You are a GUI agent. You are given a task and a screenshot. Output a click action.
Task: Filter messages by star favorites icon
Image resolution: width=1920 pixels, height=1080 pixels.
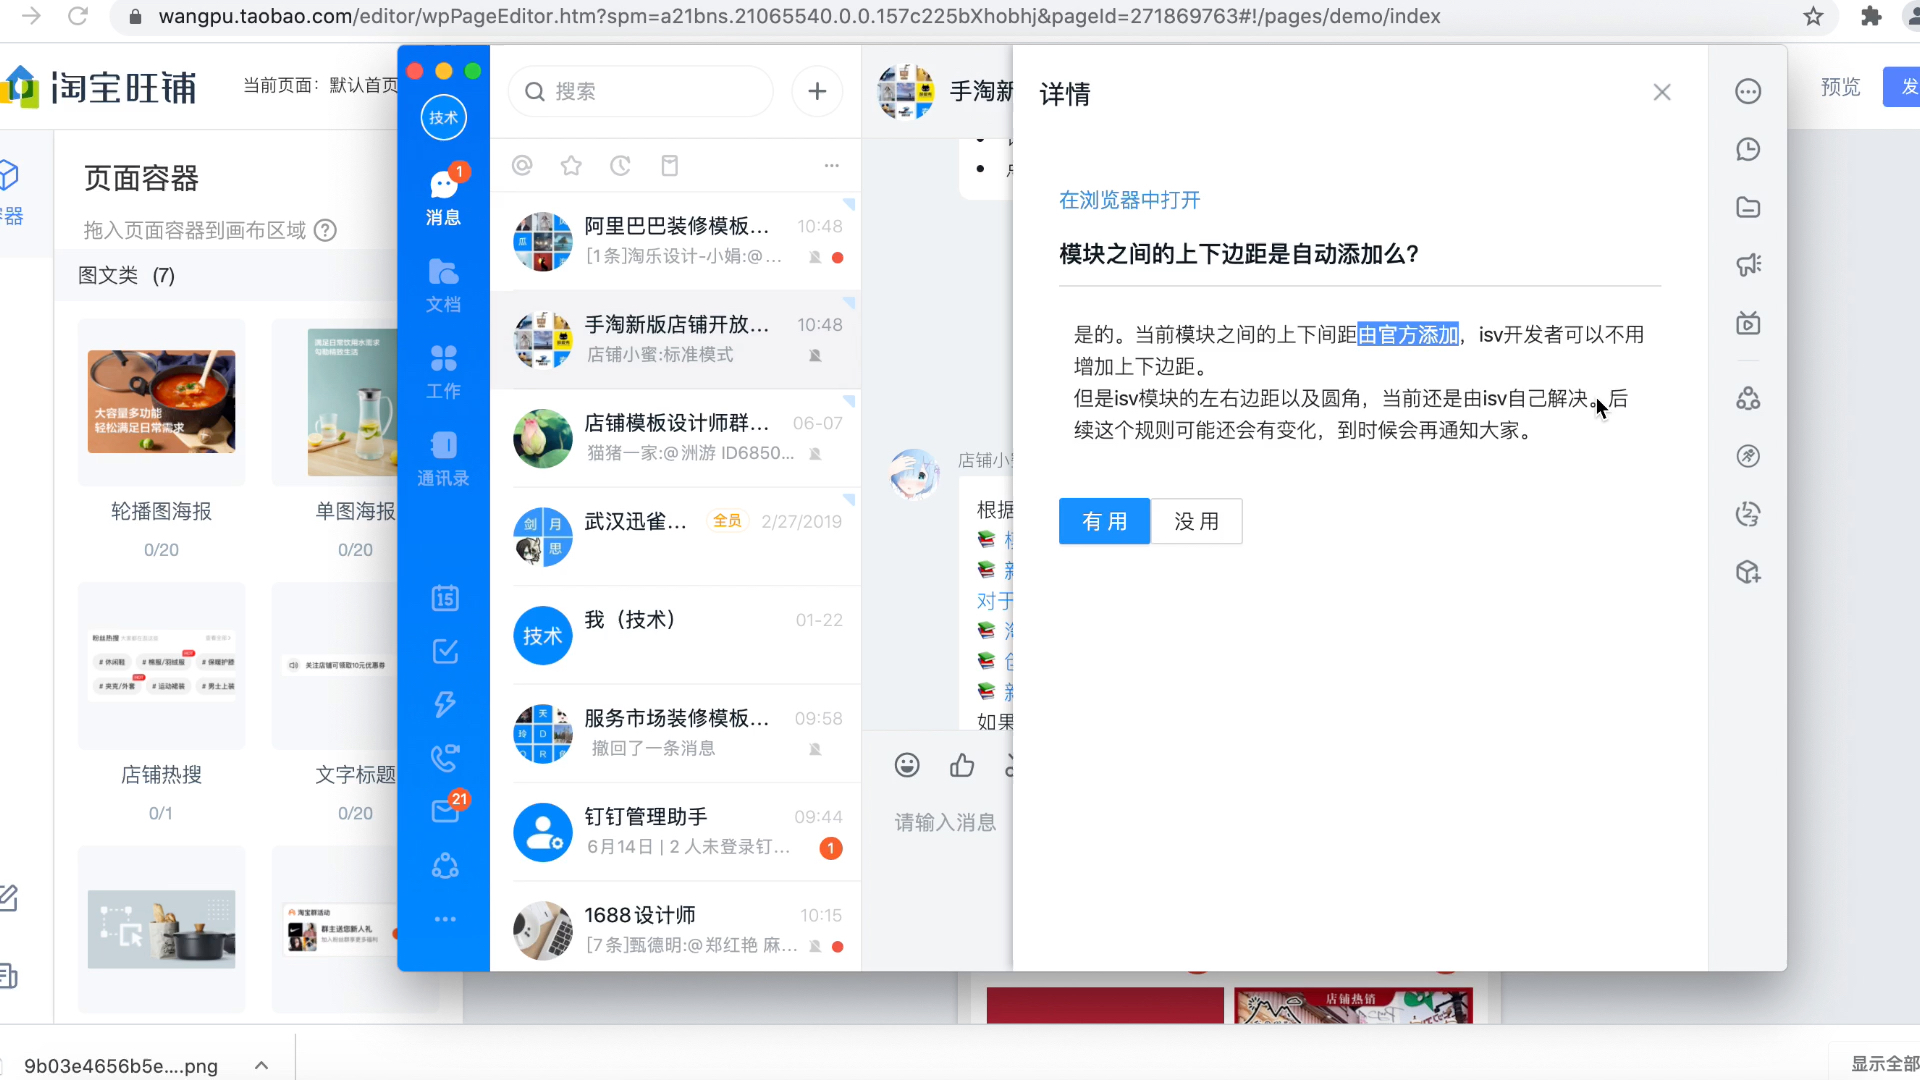[571, 165]
